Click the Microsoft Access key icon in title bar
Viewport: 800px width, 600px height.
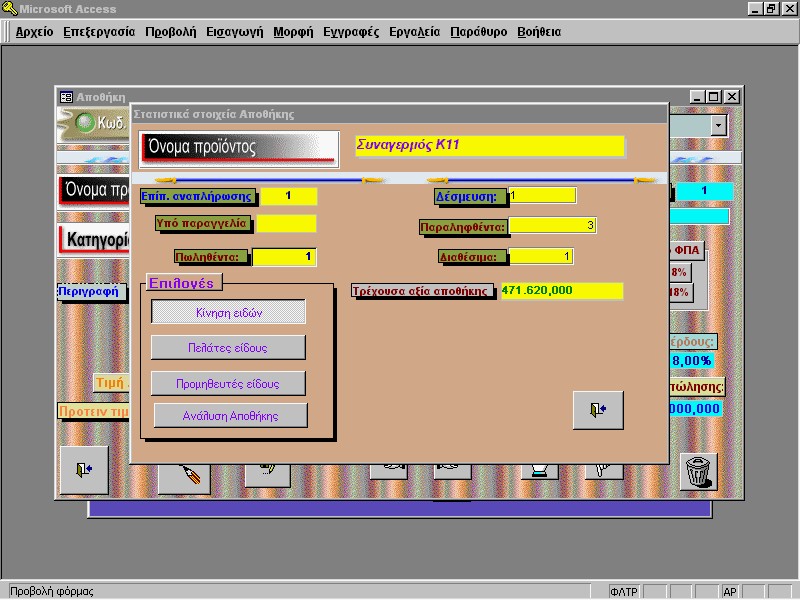(x=10, y=8)
